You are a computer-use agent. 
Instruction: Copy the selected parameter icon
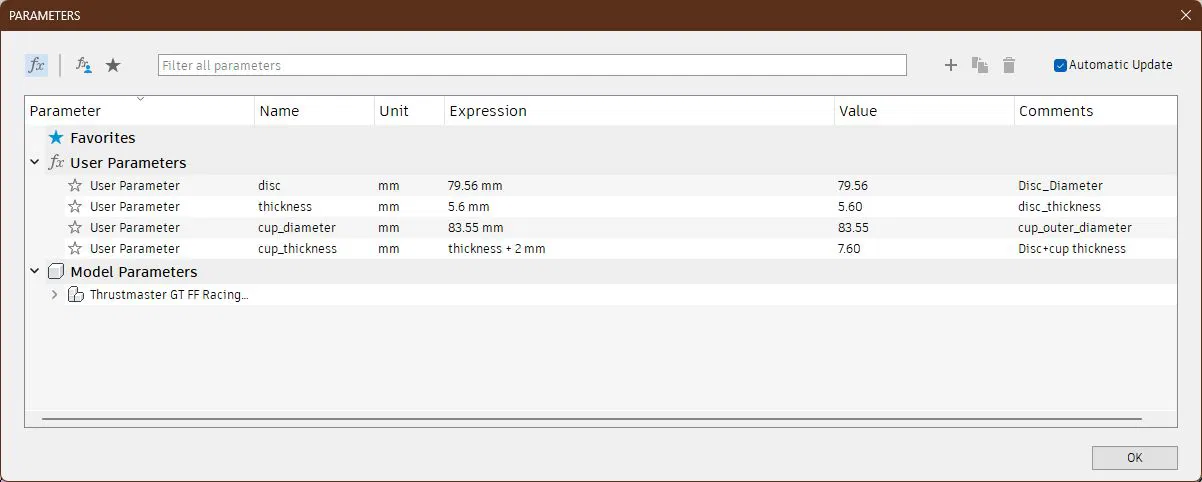[980, 65]
